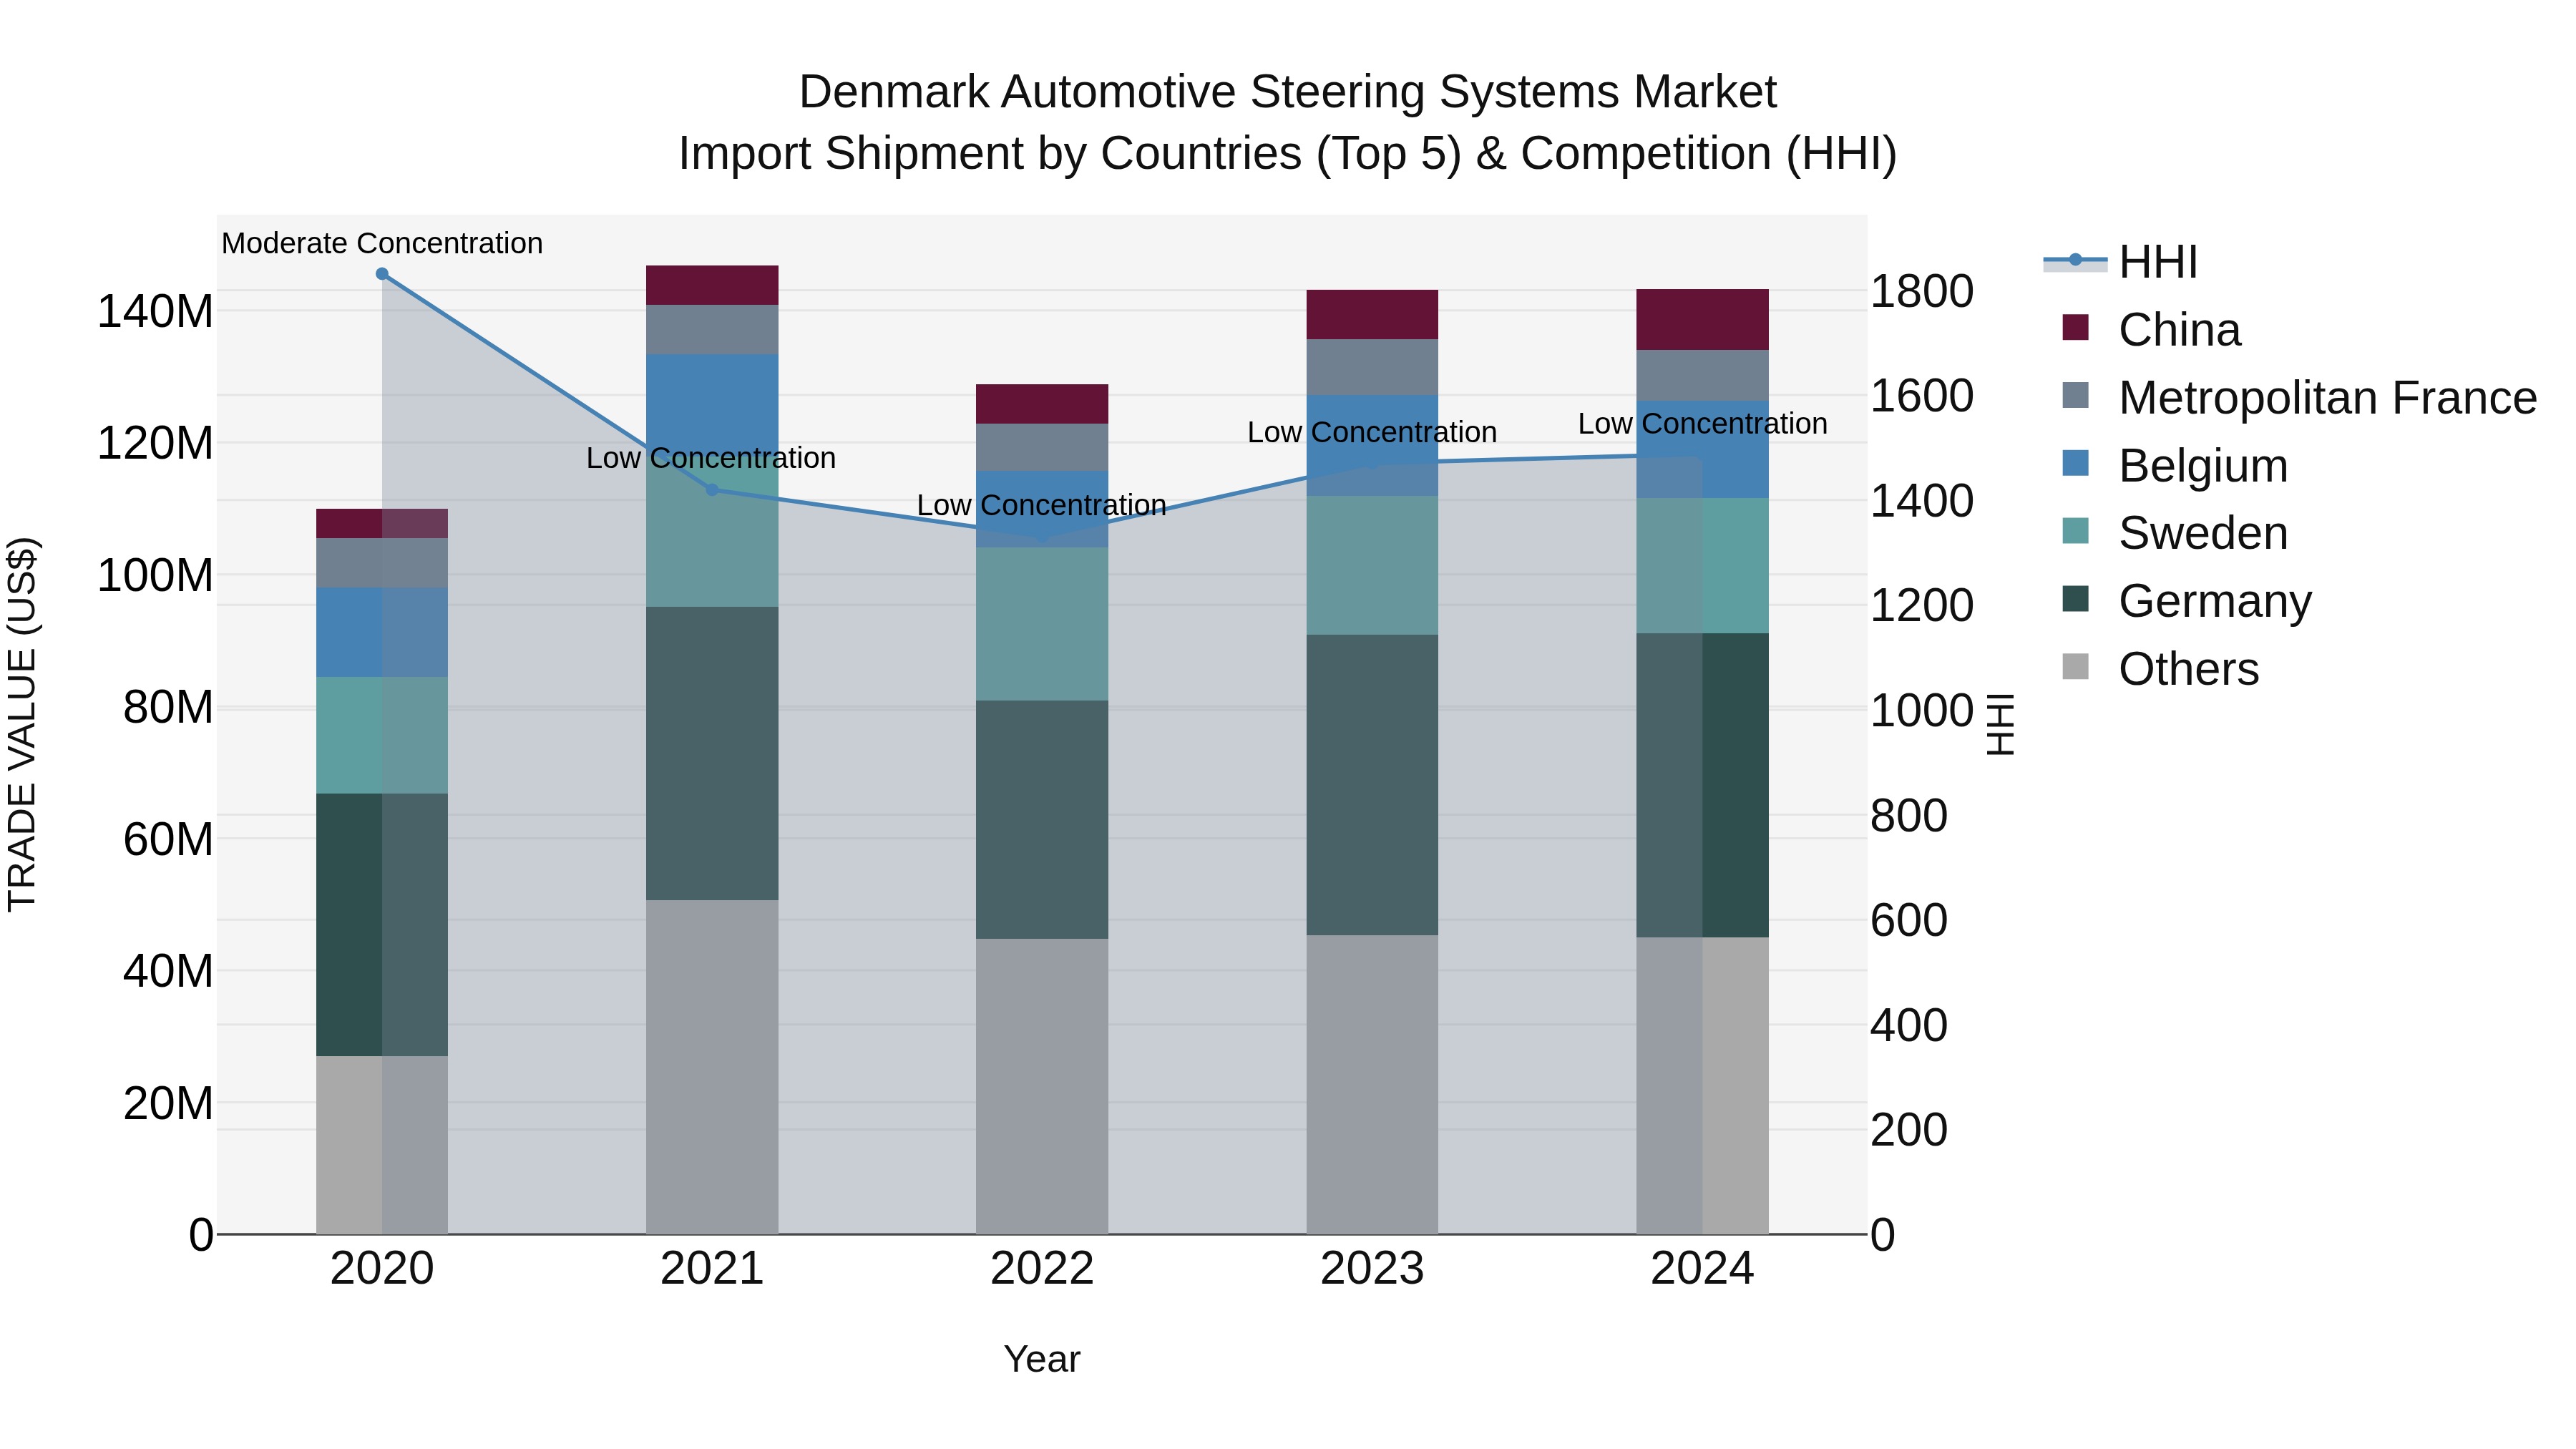This screenshot has height=1449, width=2576.
Task: Click the 2021 Germany bar segment
Action: tap(712, 753)
